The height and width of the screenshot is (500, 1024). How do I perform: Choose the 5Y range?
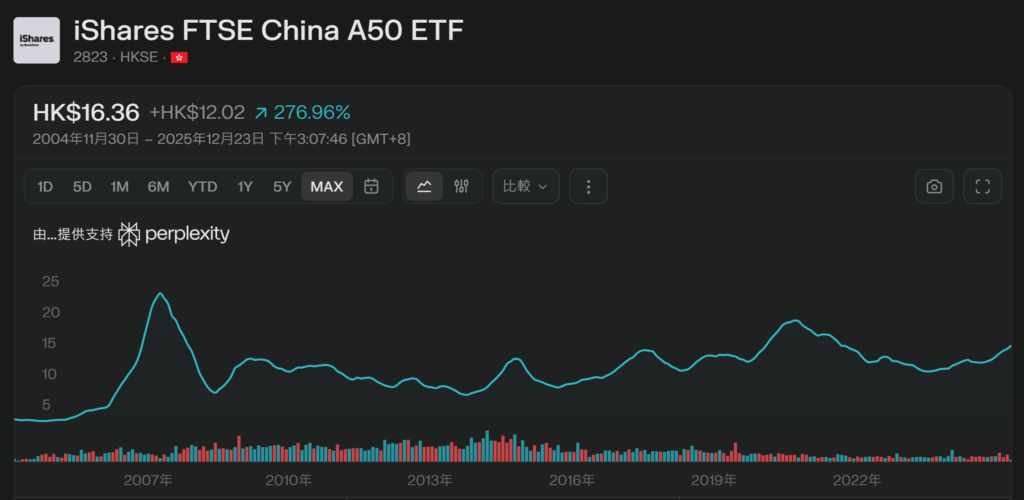[x=282, y=186]
